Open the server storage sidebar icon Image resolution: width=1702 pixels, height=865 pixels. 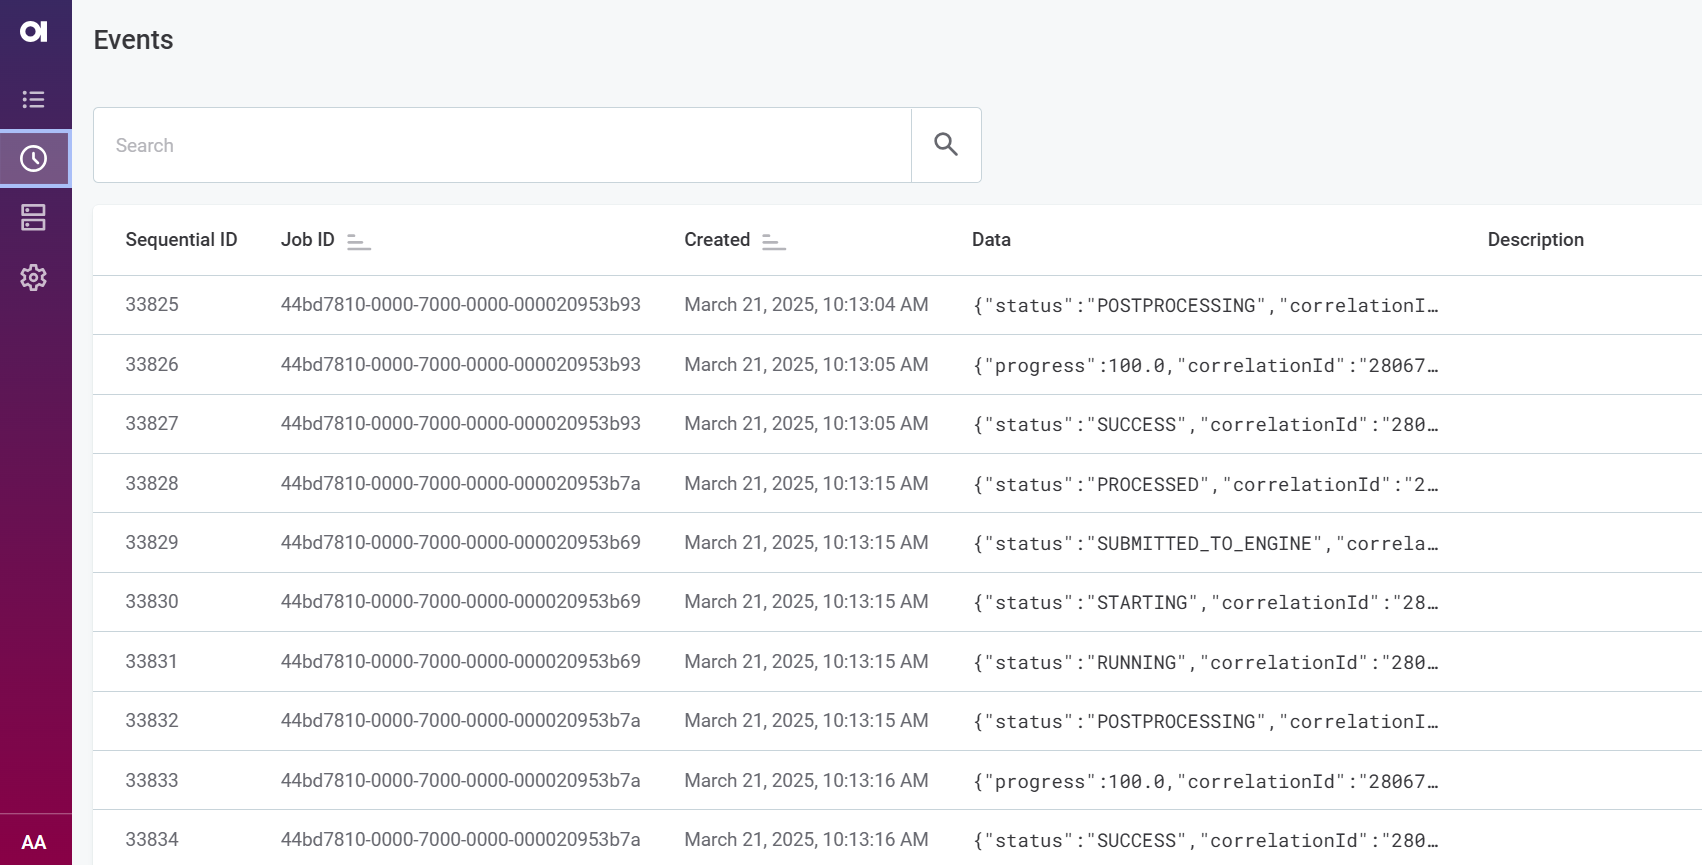[34, 218]
